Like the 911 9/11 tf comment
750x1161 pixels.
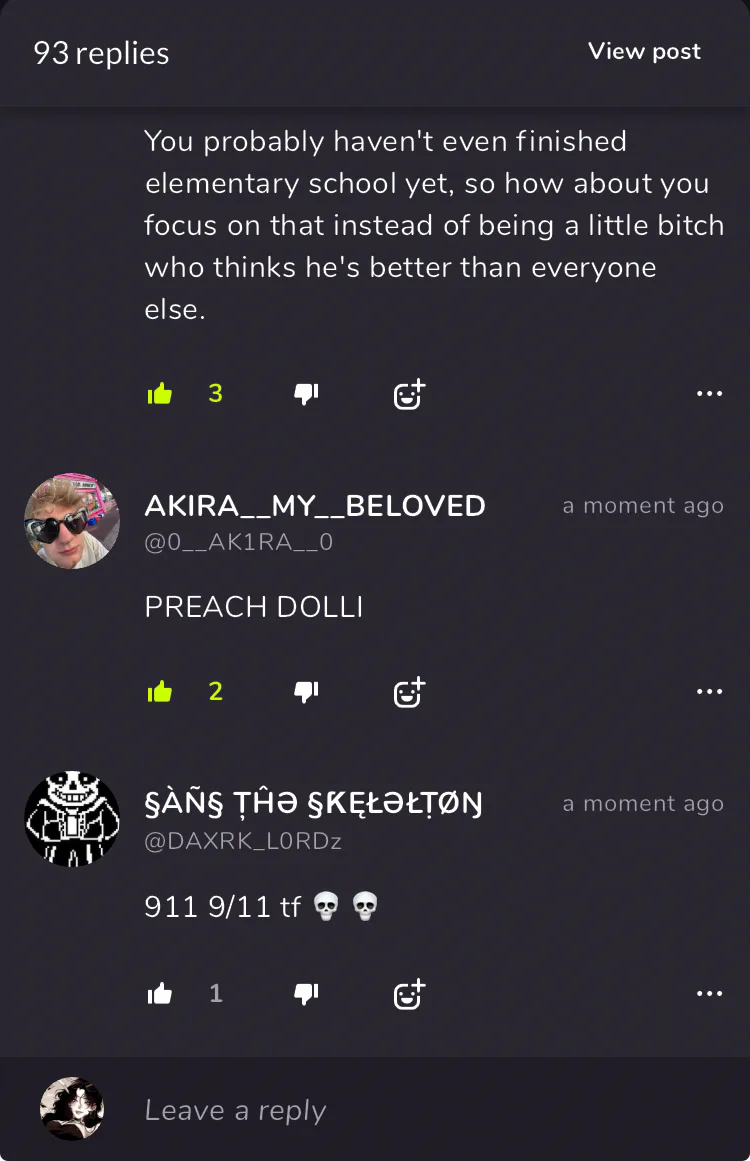coord(160,994)
